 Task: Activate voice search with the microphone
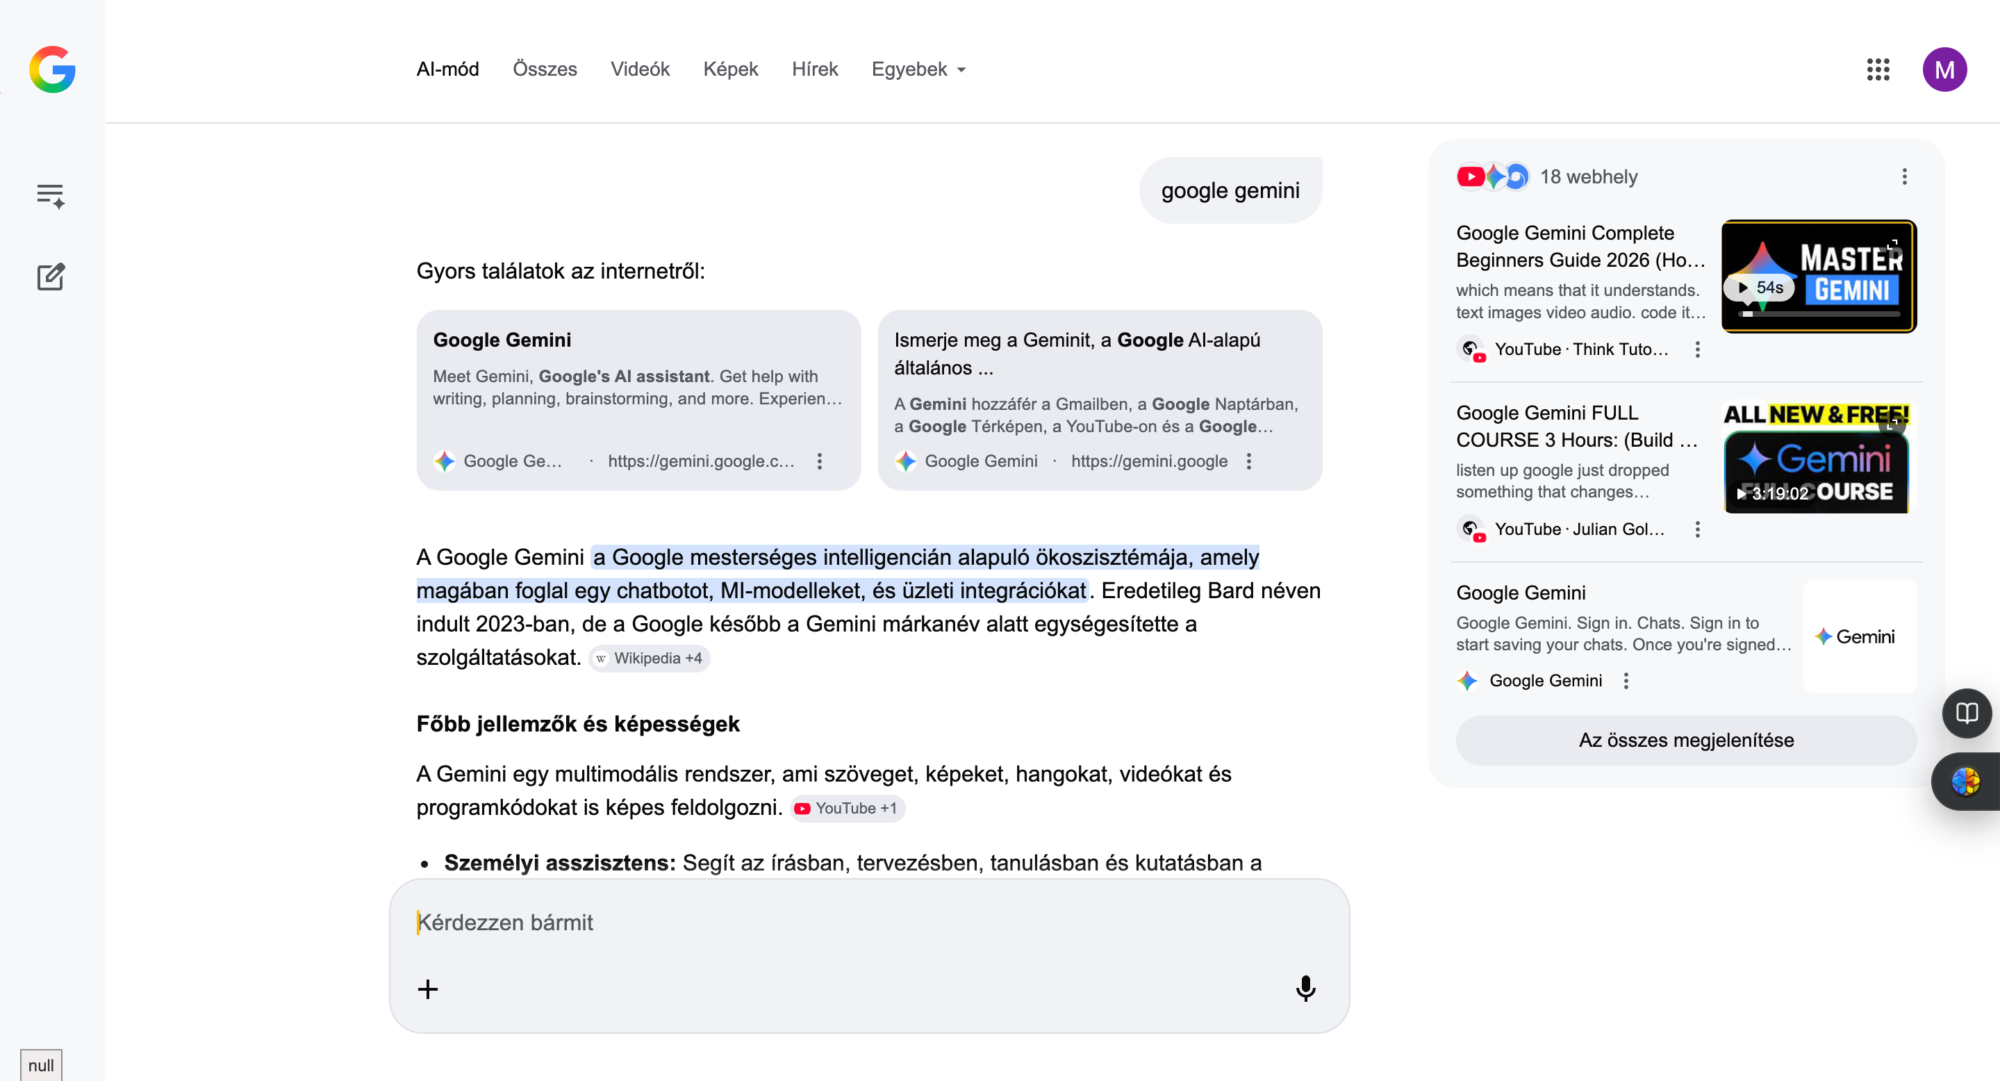[1305, 988]
